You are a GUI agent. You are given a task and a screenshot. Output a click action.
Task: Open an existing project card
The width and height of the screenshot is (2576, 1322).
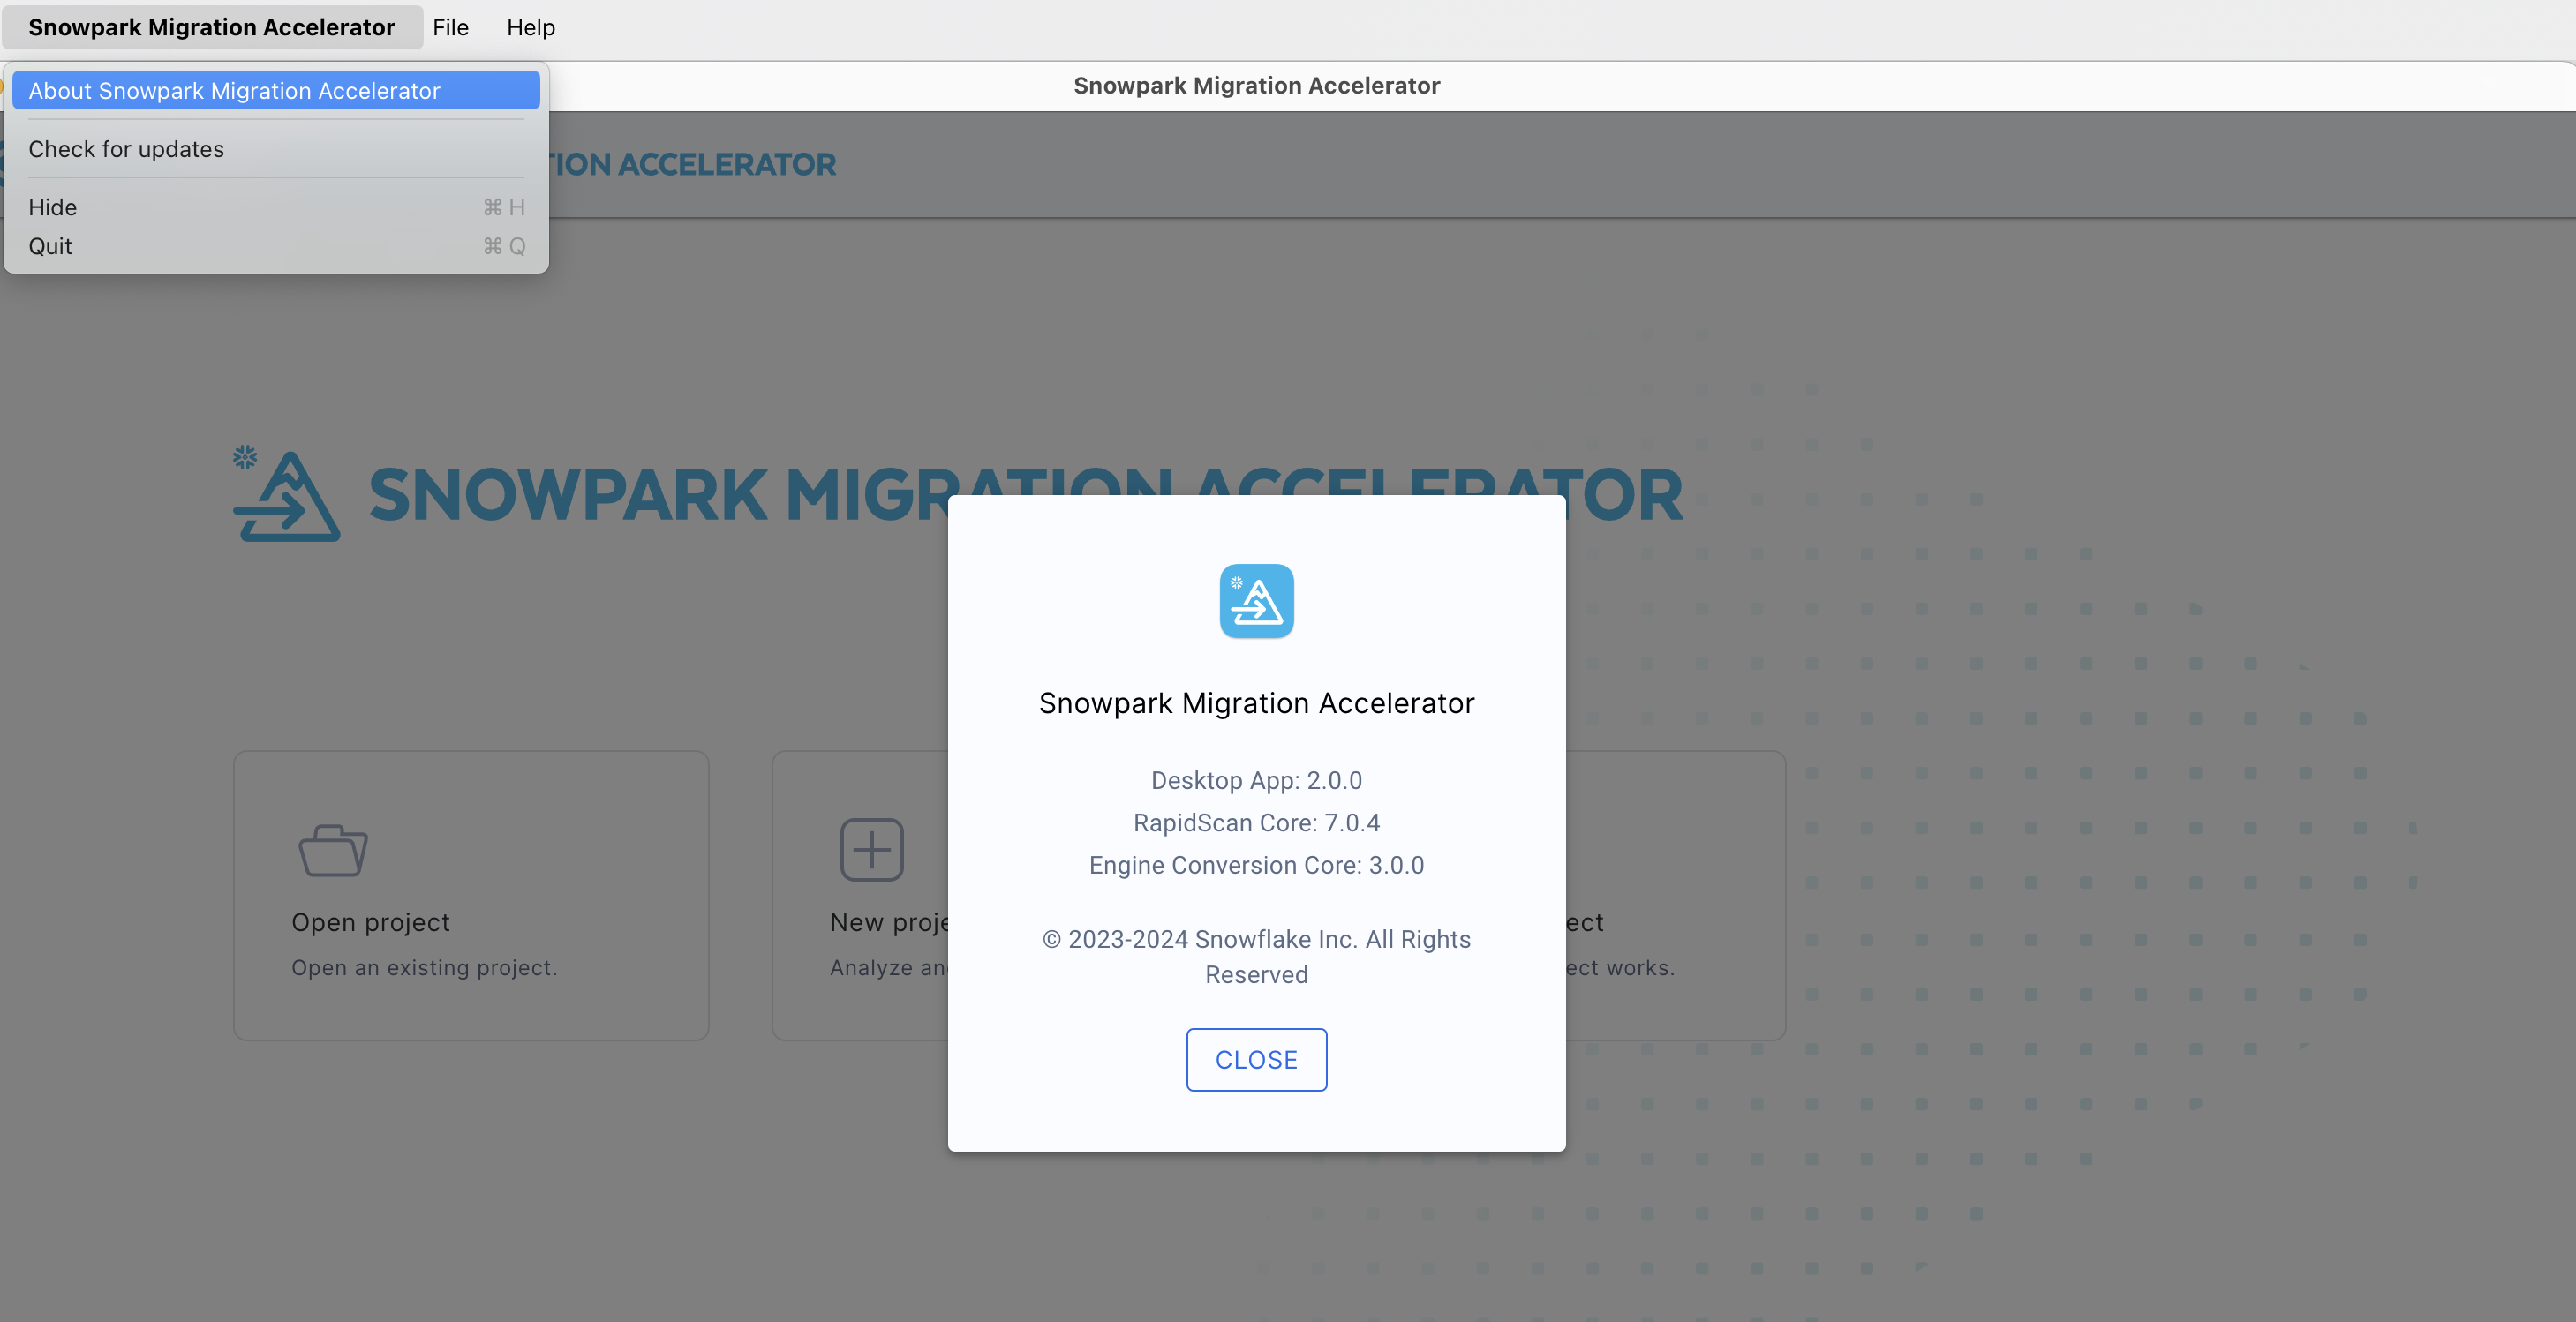coord(470,895)
